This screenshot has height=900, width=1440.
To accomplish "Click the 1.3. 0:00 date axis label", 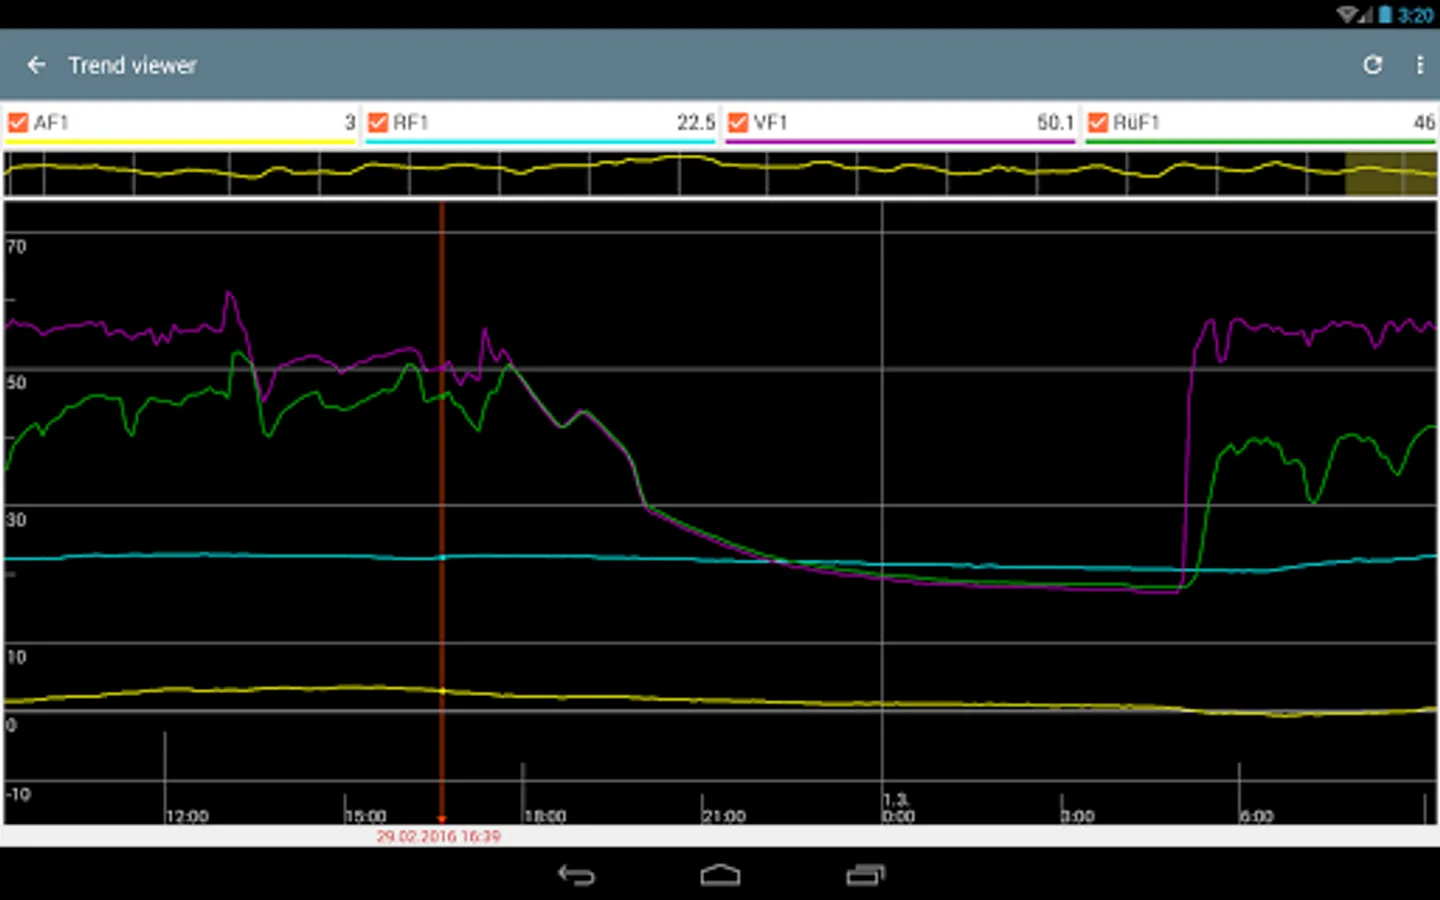I will (898, 808).
